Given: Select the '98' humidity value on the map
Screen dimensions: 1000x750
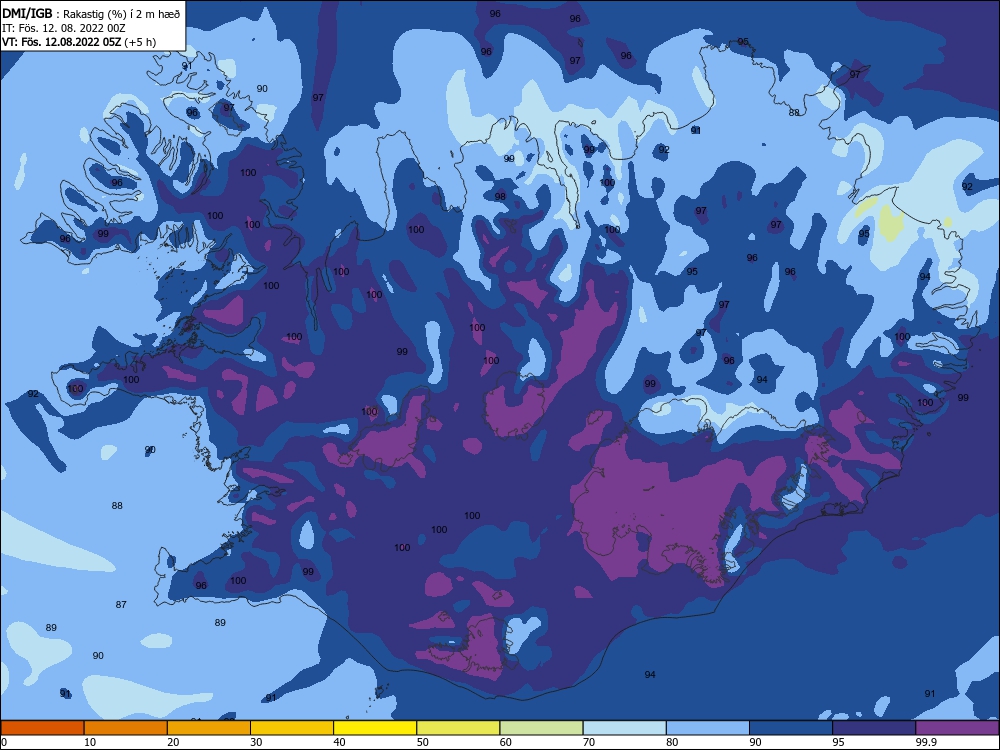Looking at the screenshot, I should pos(500,196).
